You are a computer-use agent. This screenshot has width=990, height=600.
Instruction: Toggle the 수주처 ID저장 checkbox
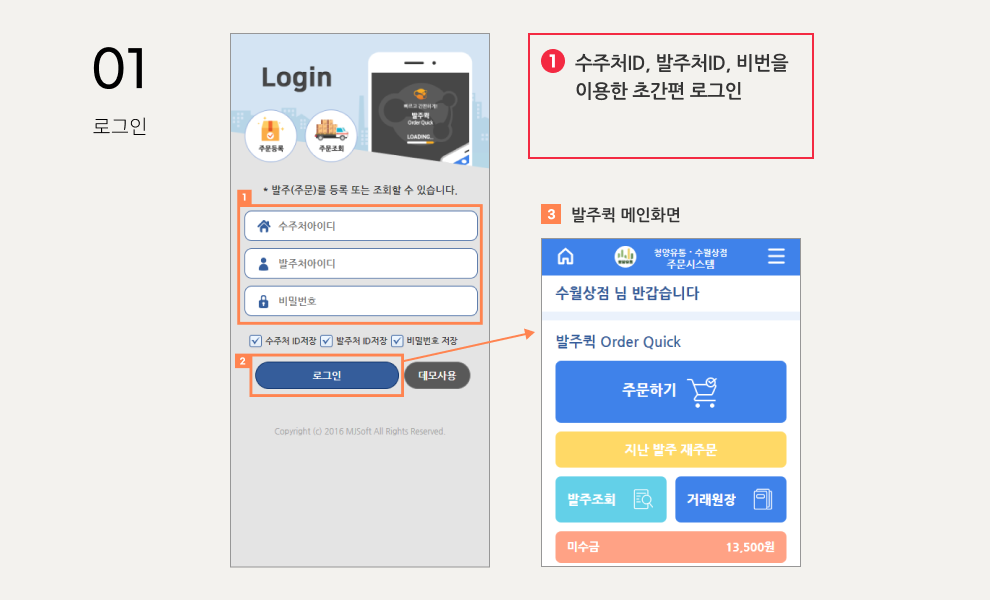click(255, 341)
